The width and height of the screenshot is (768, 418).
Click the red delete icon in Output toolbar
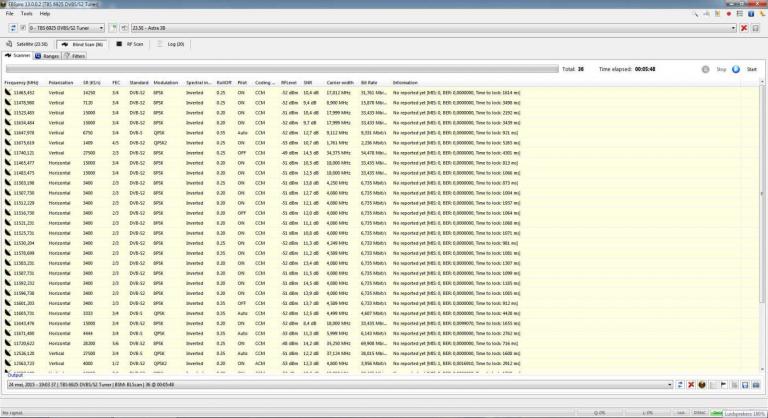(691, 384)
